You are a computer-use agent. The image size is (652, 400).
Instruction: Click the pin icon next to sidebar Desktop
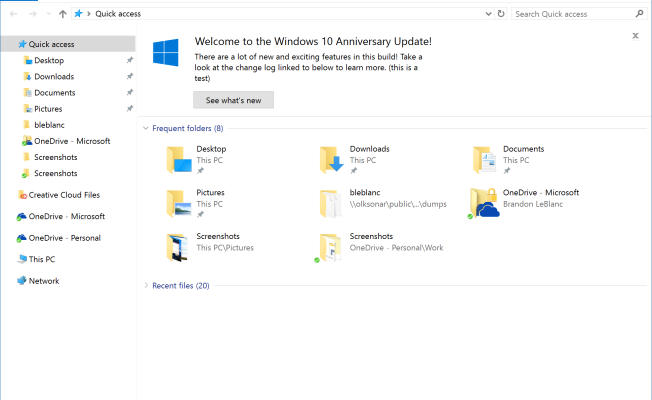tap(130, 60)
